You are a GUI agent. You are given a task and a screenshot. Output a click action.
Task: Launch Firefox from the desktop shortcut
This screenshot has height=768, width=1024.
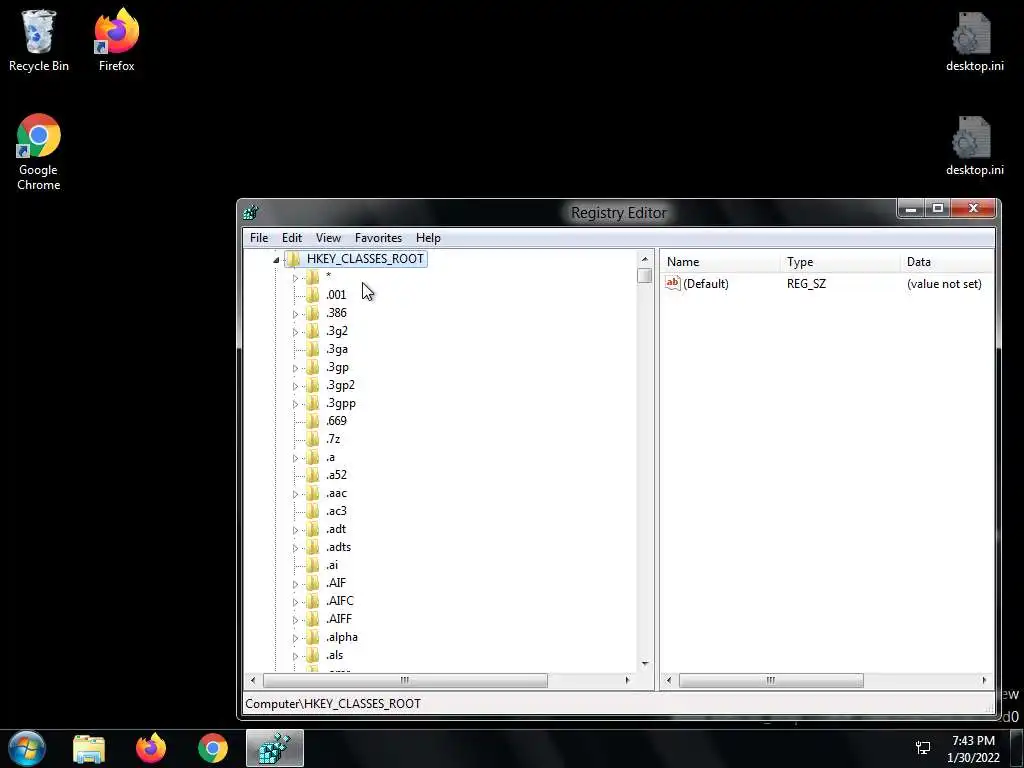coord(116,39)
